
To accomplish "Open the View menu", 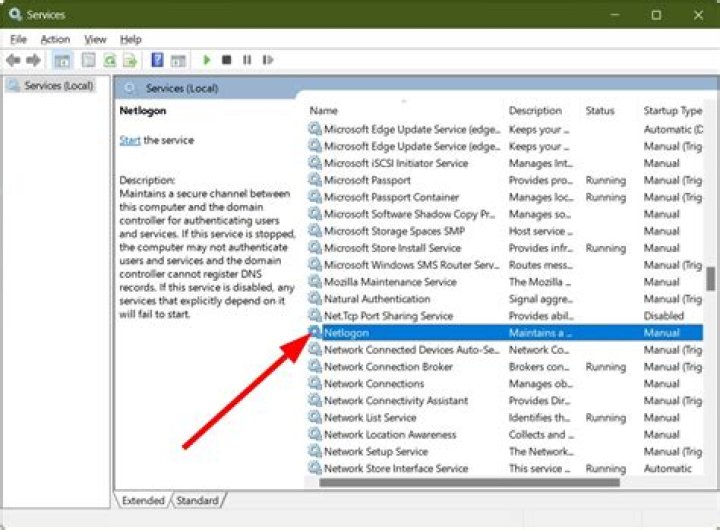I will coord(95,39).
